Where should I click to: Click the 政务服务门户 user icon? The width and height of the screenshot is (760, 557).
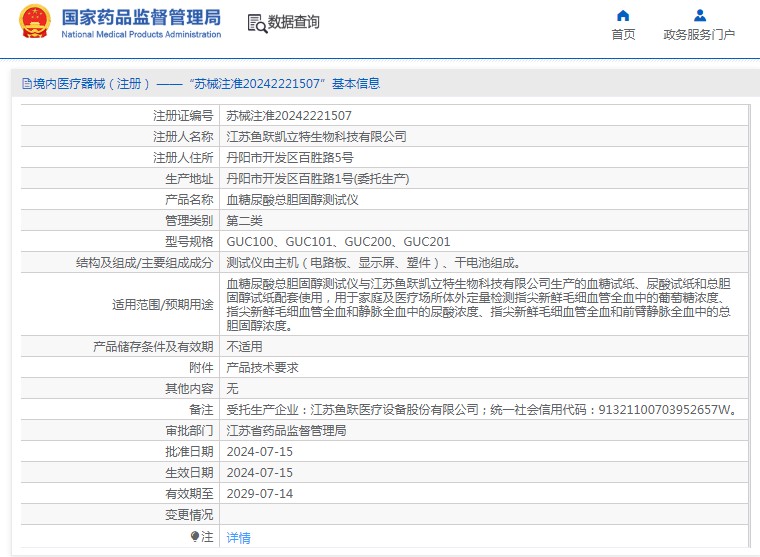(699, 16)
